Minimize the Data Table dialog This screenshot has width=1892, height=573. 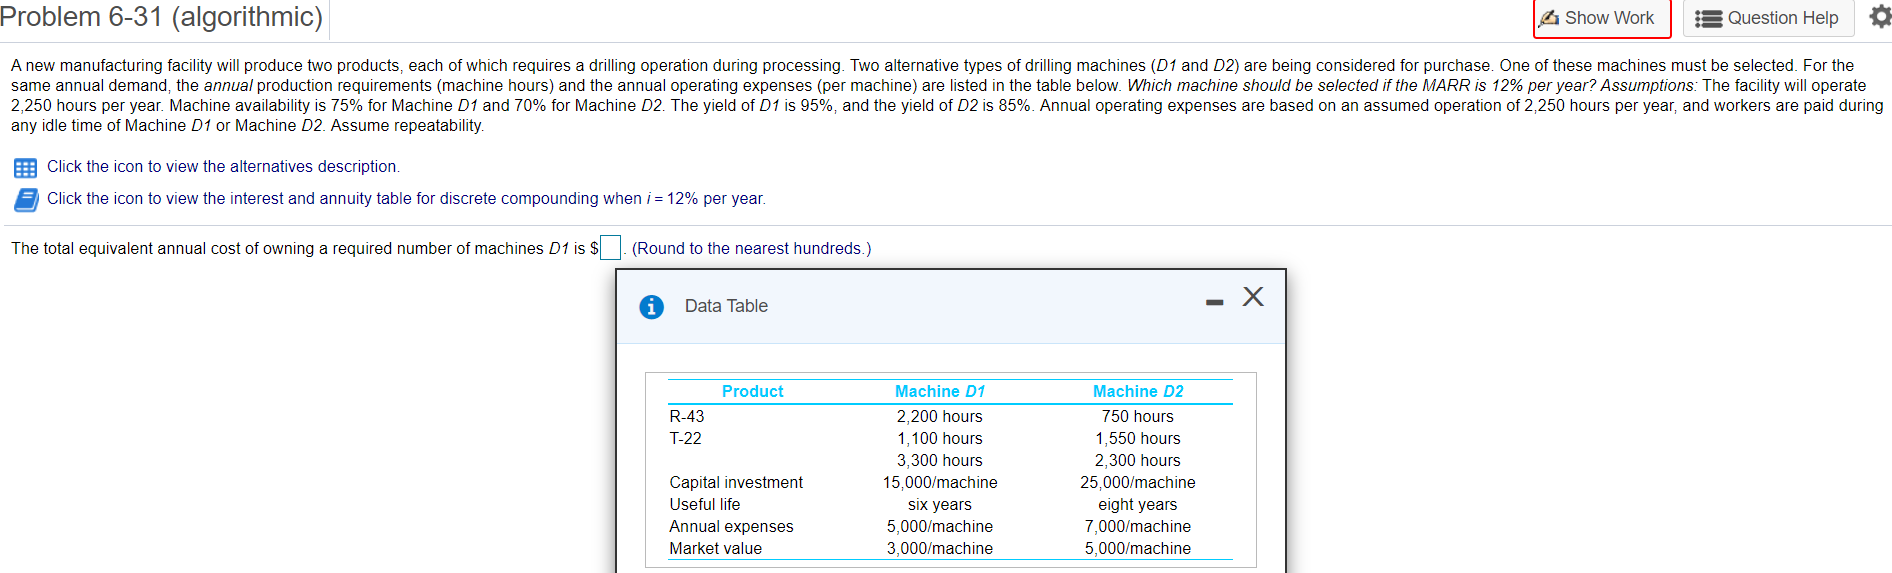pyautogui.click(x=1214, y=302)
